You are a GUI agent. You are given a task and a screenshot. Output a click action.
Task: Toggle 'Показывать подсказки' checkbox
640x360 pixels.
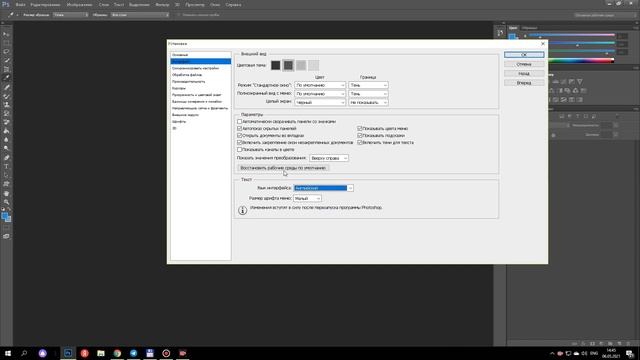[x=360, y=136]
